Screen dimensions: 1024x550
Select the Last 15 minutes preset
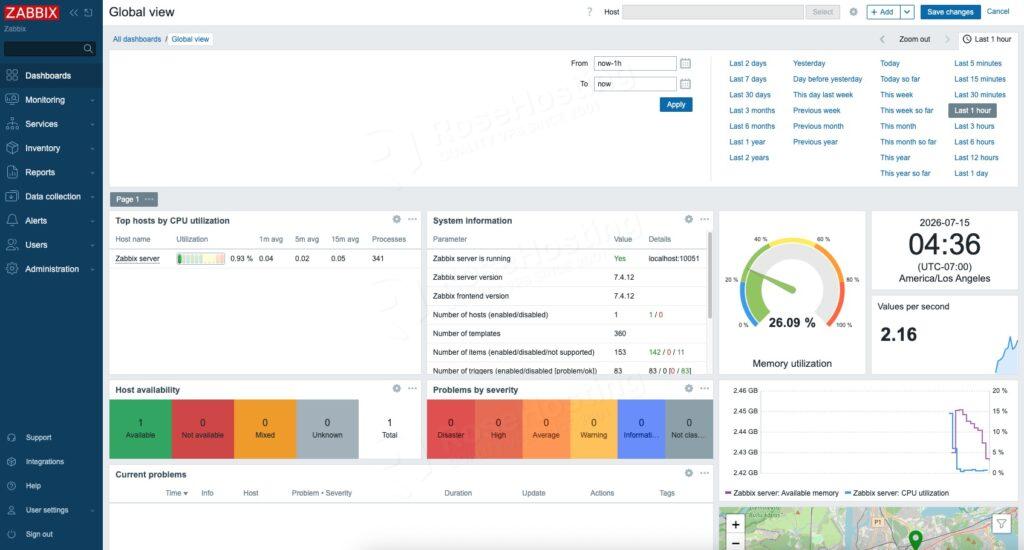pyautogui.click(x=980, y=79)
